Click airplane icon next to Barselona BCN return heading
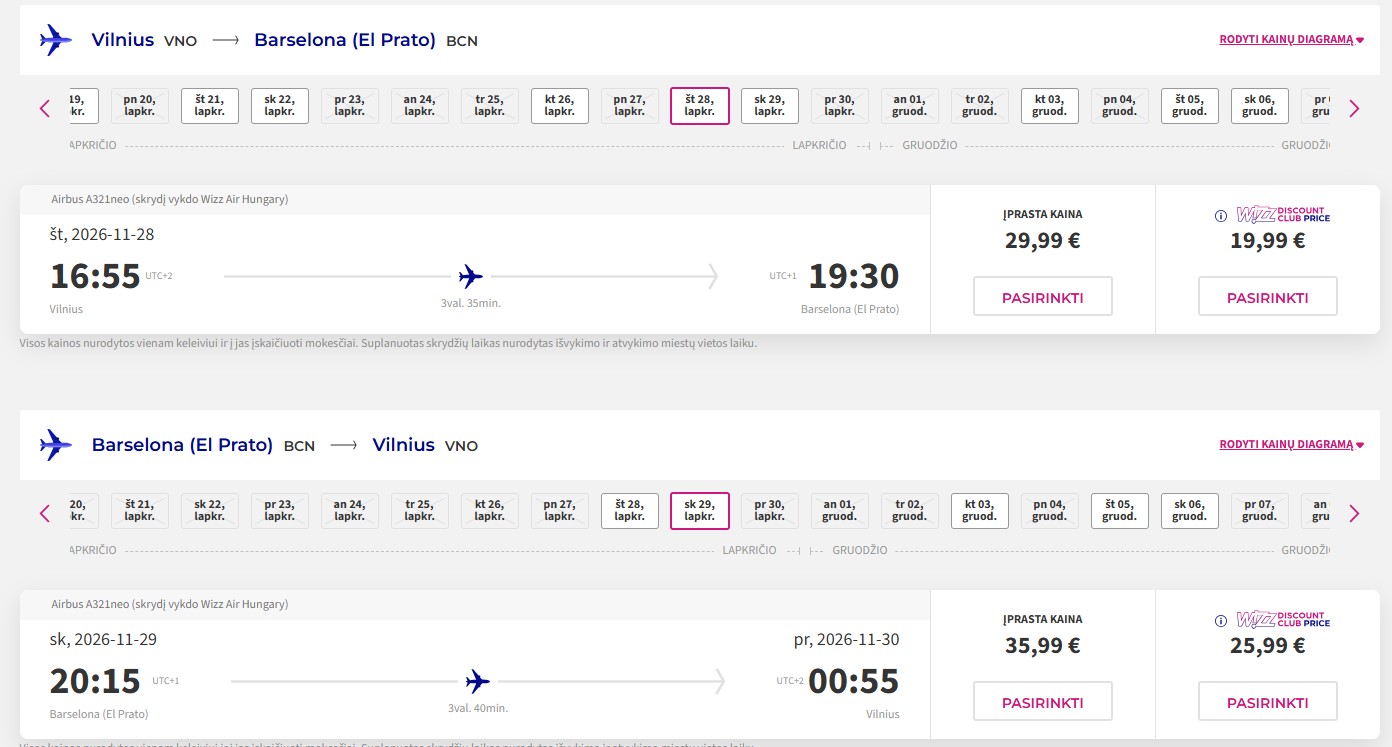The height and width of the screenshot is (747, 1392). pos(56,445)
